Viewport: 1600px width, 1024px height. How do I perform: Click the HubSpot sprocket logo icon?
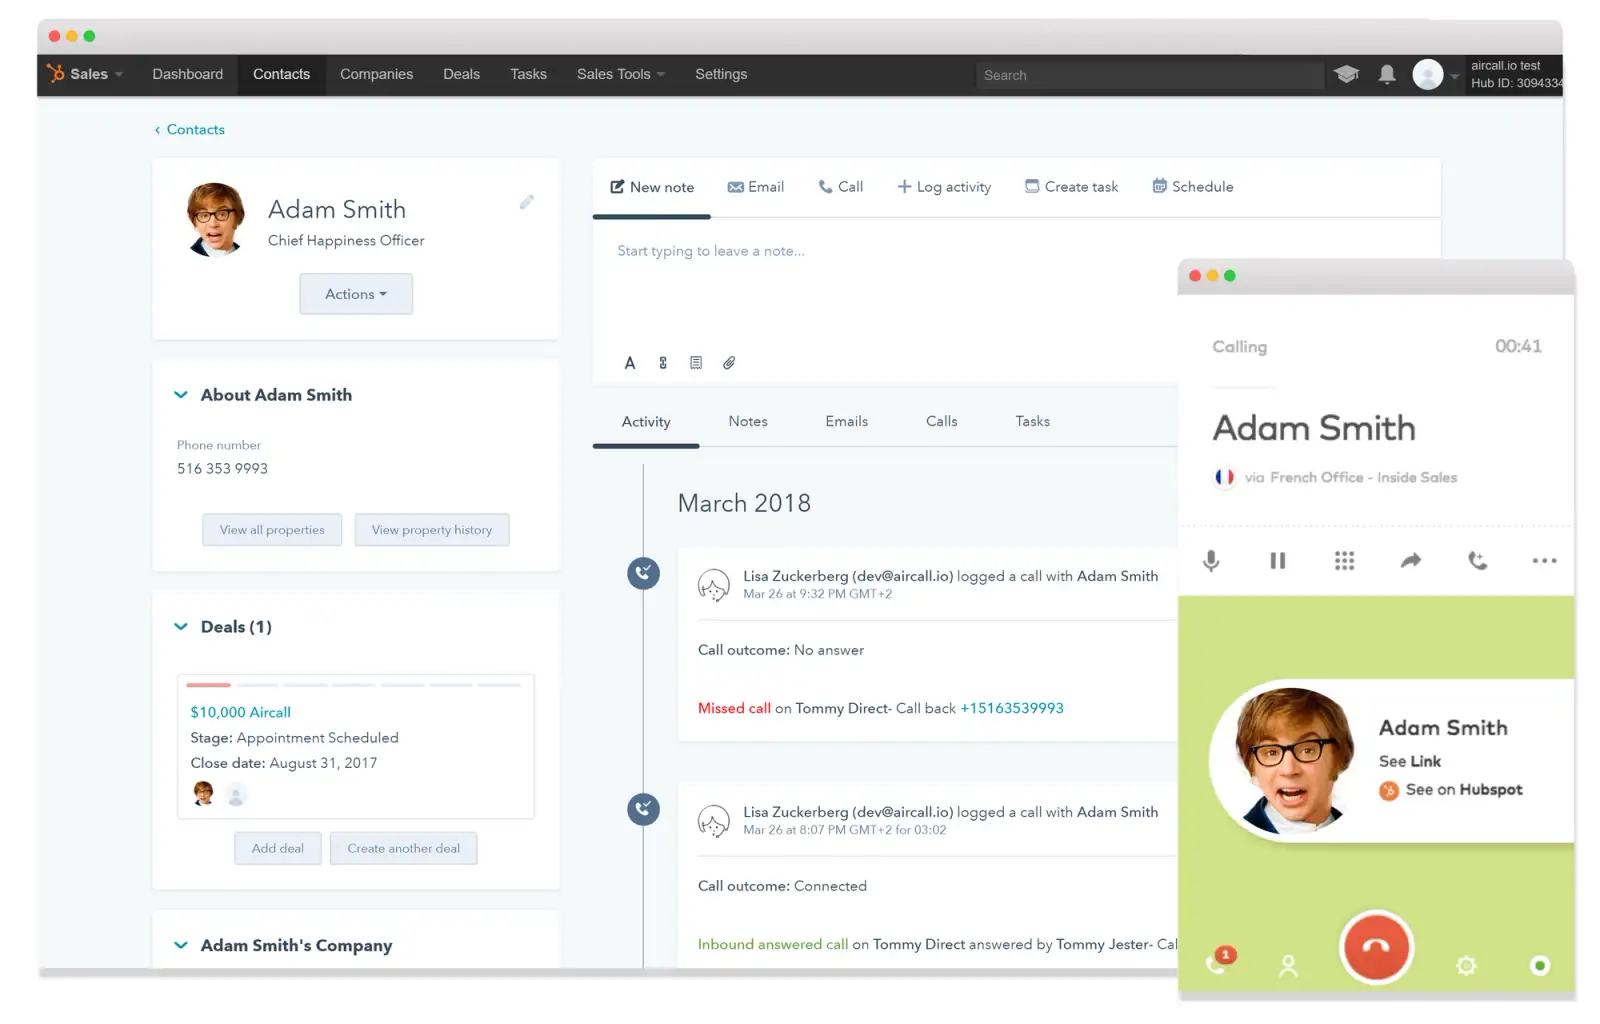tap(56, 73)
